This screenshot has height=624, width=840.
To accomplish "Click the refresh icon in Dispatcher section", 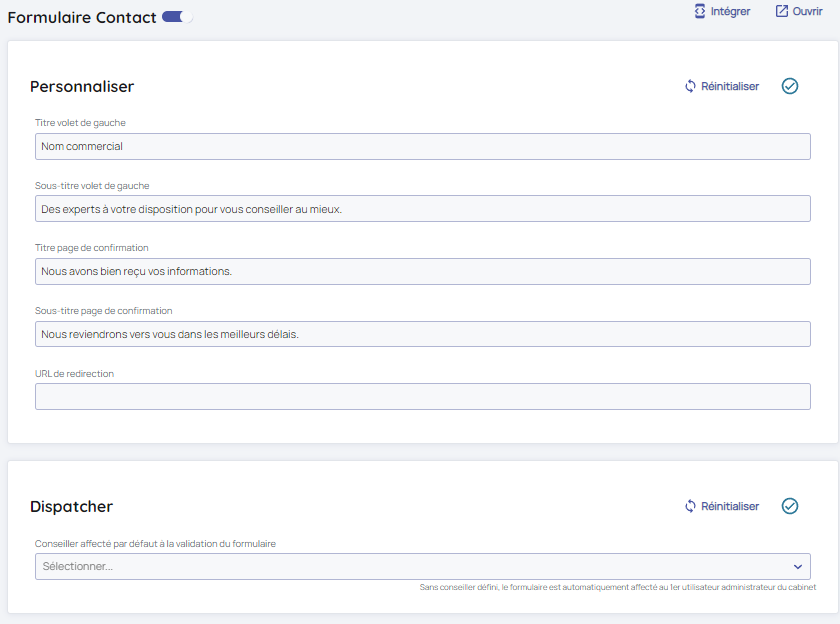I will (x=690, y=506).
